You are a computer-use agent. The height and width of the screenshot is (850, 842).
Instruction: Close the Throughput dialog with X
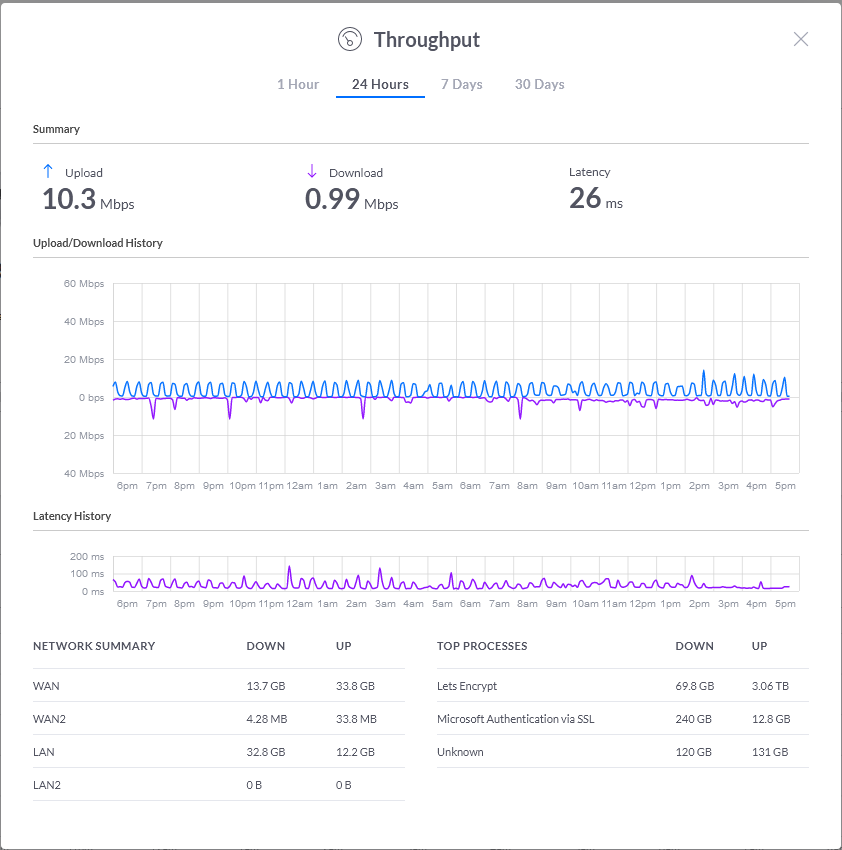800,39
